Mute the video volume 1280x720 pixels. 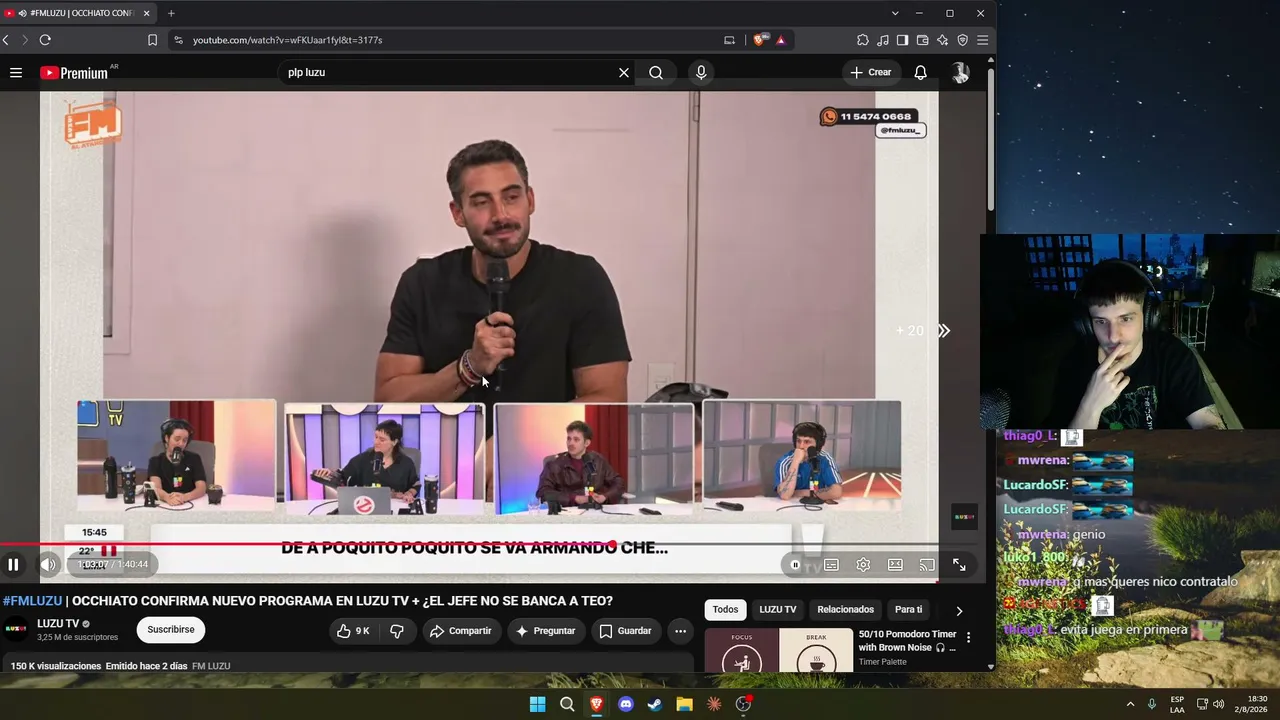(47, 565)
